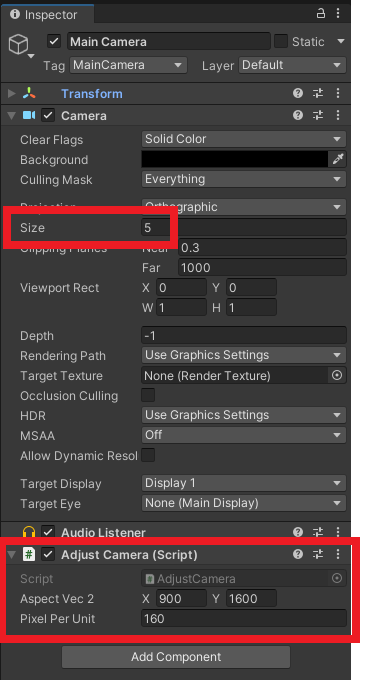
Task: Click the Add Component button
Action: click(176, 656)
